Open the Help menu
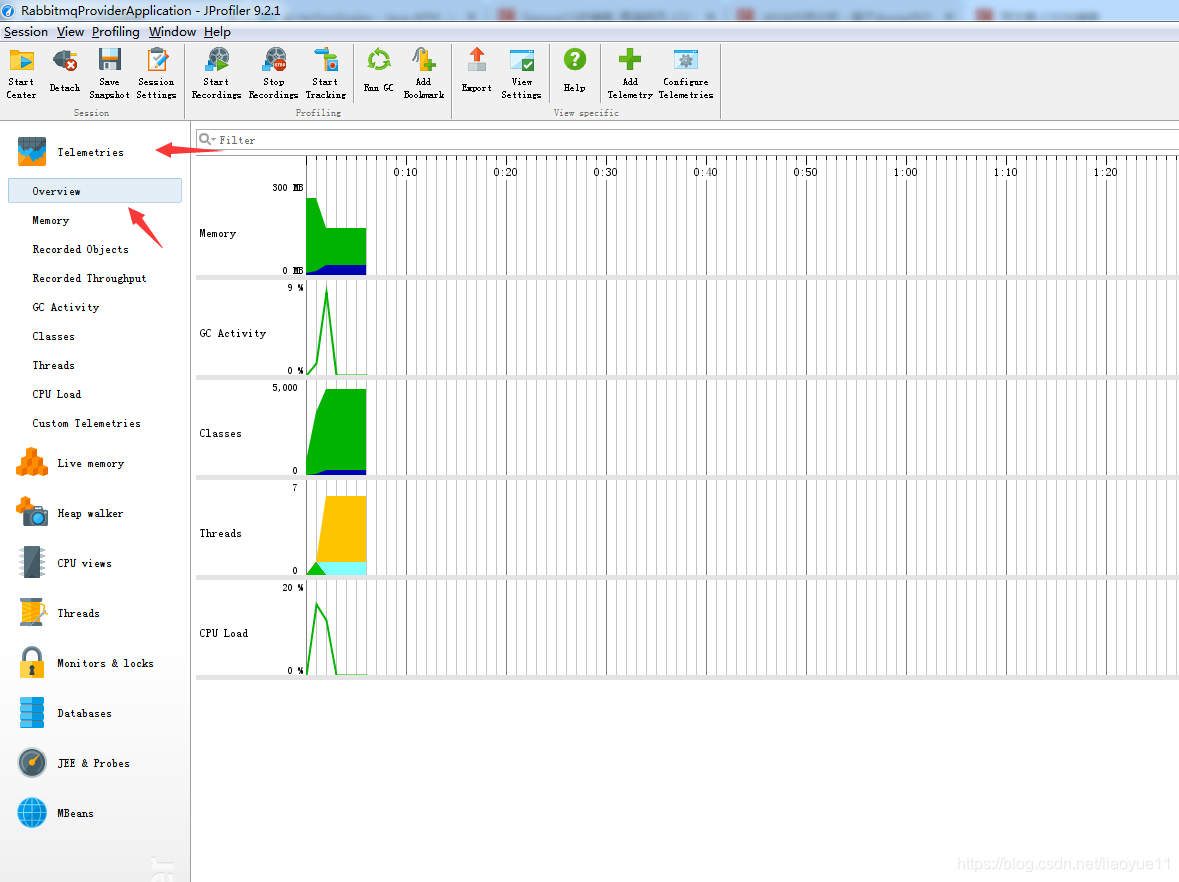This screenshot has height=882, width=1179. tap(217, 32)
